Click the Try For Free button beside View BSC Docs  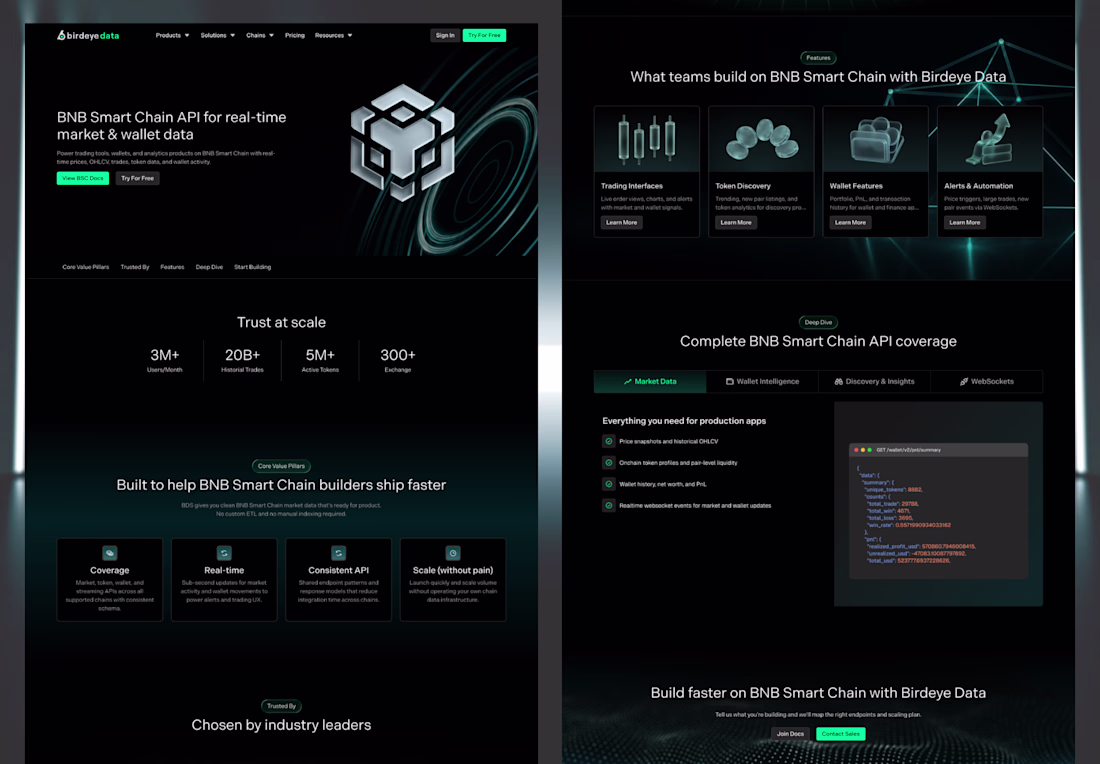click(138, 178)
